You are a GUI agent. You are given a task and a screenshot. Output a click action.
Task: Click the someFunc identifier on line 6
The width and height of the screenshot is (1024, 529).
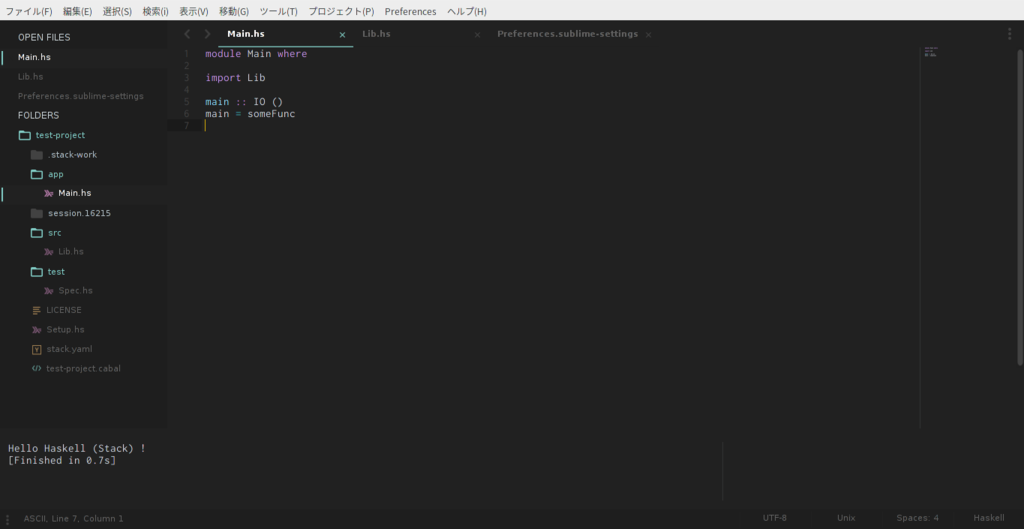tap(271, 114)
